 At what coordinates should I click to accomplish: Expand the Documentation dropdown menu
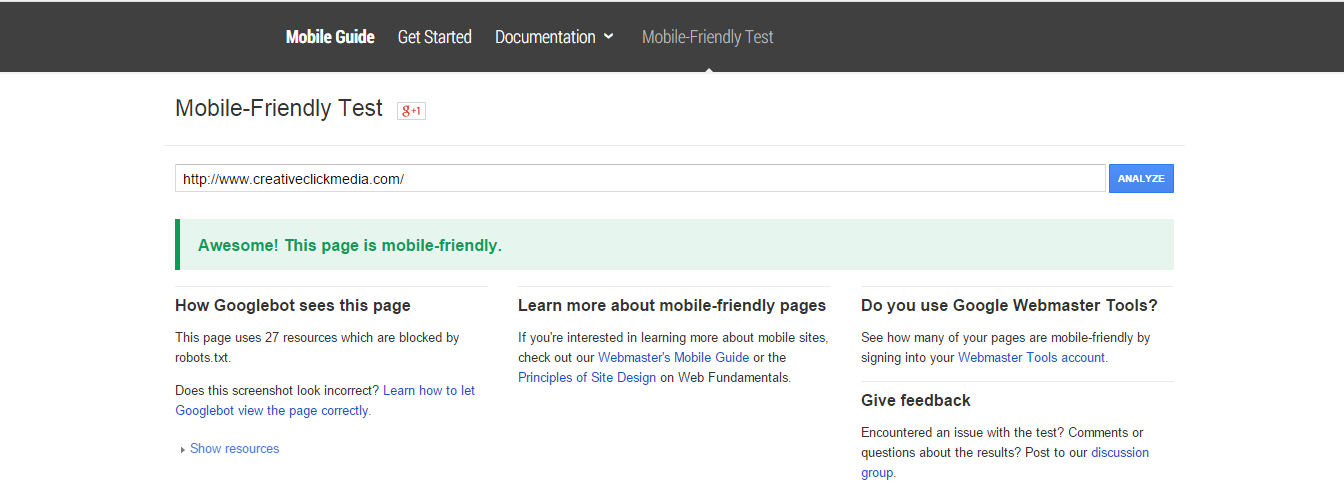554,37
